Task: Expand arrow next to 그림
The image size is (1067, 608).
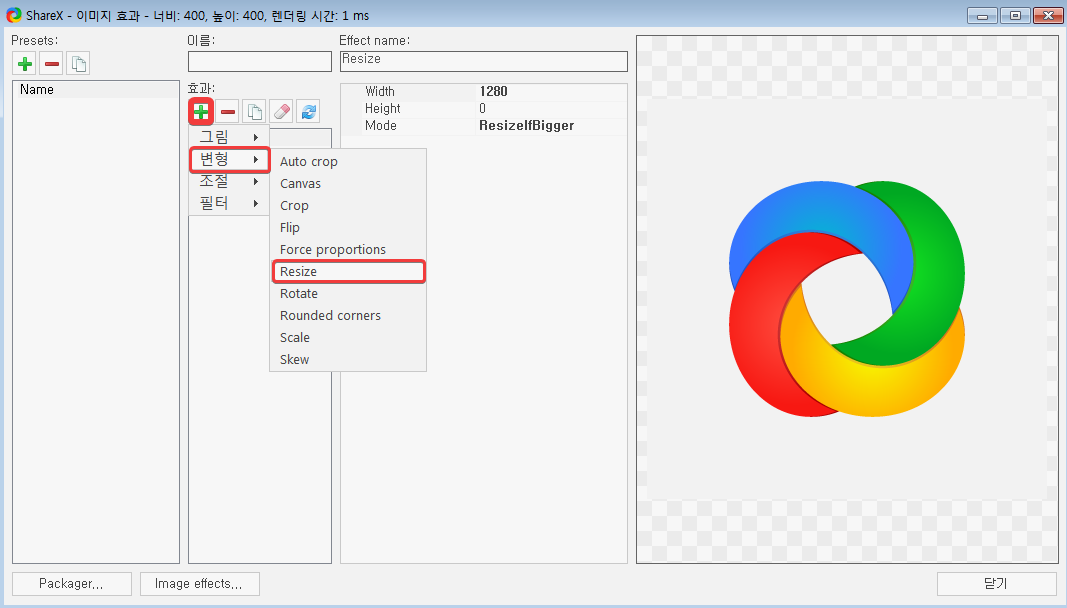Action: [256, 138]
